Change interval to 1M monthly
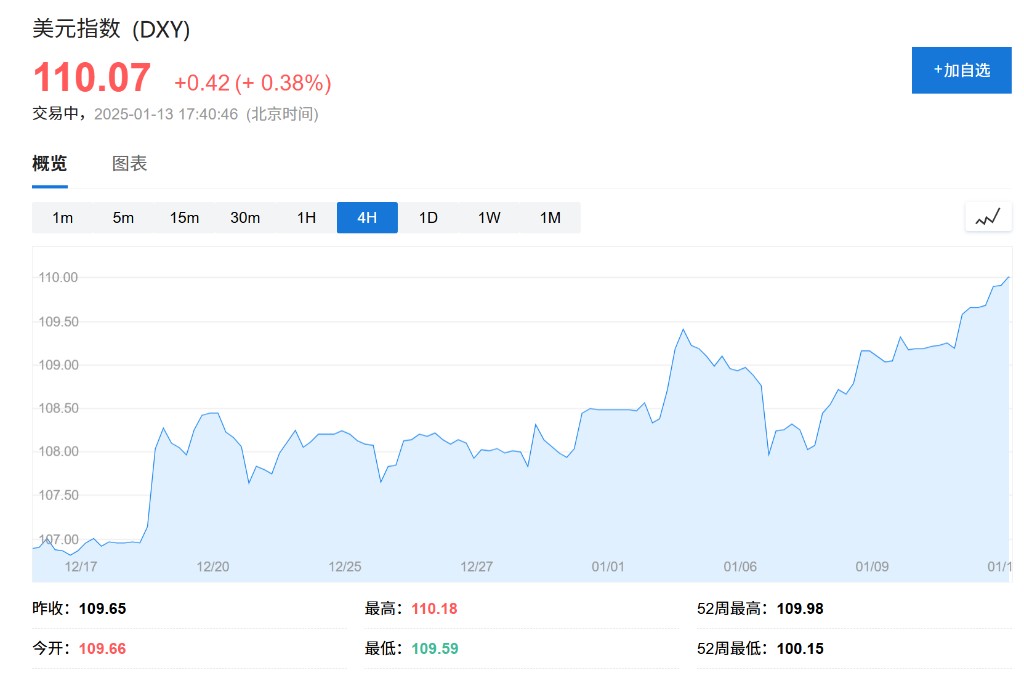 pyautogui.click(x=550, y=218)
